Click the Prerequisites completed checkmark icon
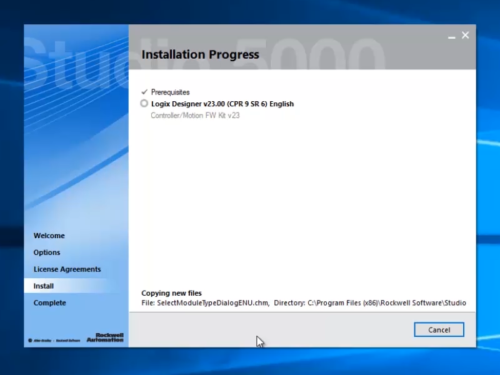500x375 pixels. 144,92
